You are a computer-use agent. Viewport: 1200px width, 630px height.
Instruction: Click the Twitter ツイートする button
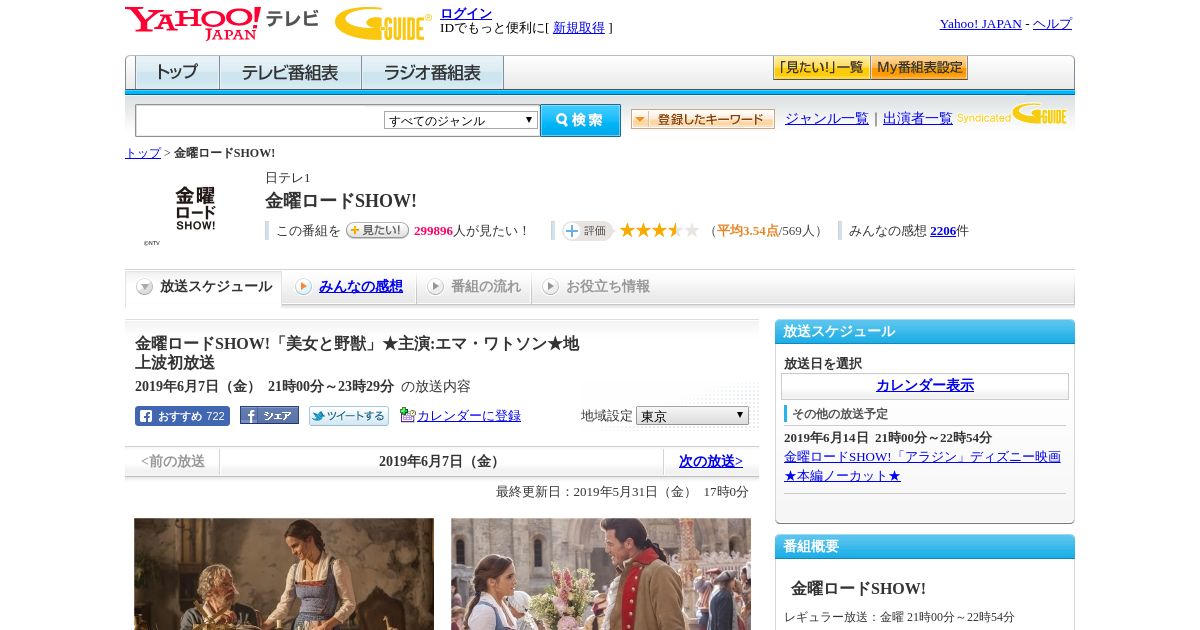click(348, 416)
